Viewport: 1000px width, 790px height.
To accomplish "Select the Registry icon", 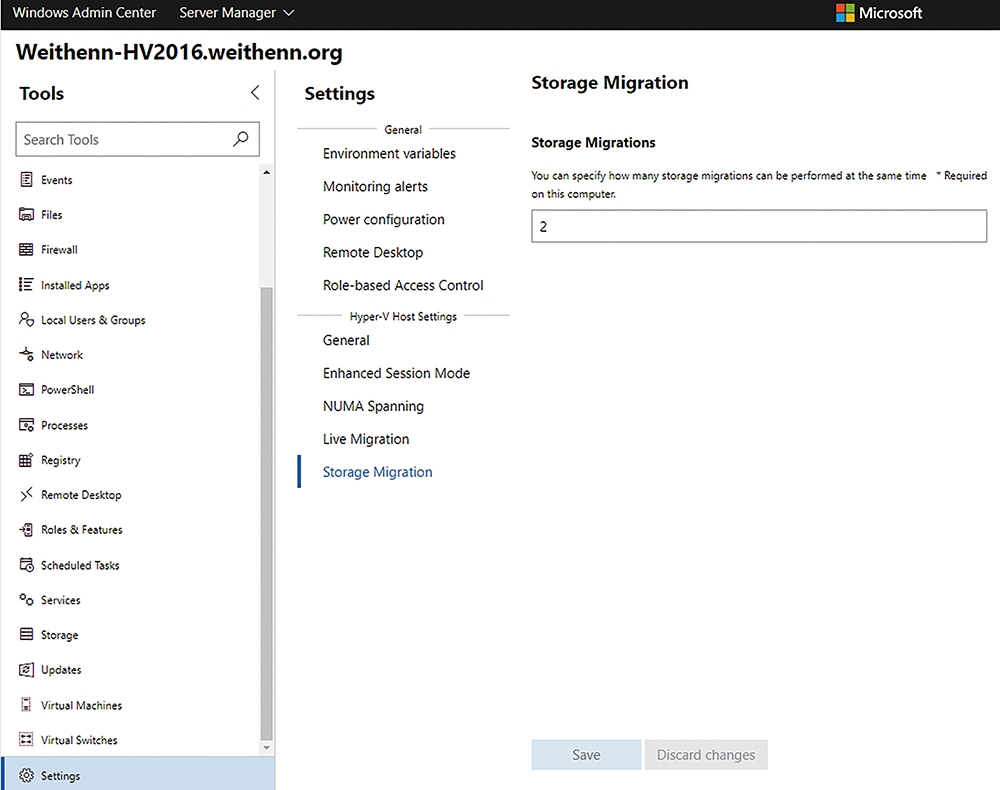I will 26,459.
